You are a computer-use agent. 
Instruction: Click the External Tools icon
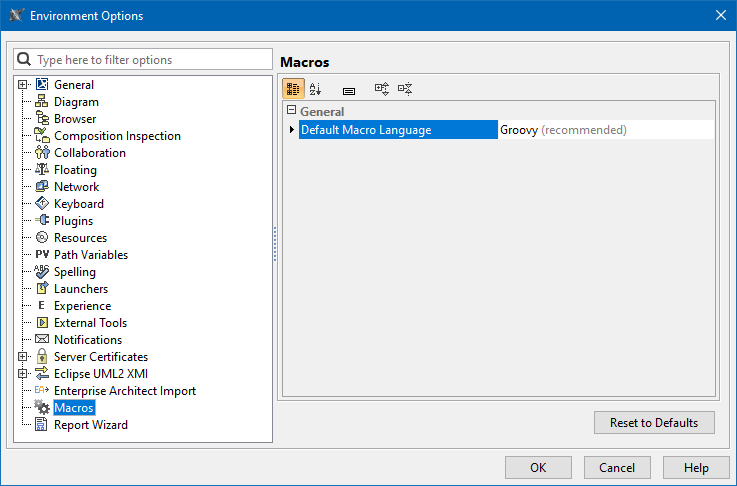point(42,322)
